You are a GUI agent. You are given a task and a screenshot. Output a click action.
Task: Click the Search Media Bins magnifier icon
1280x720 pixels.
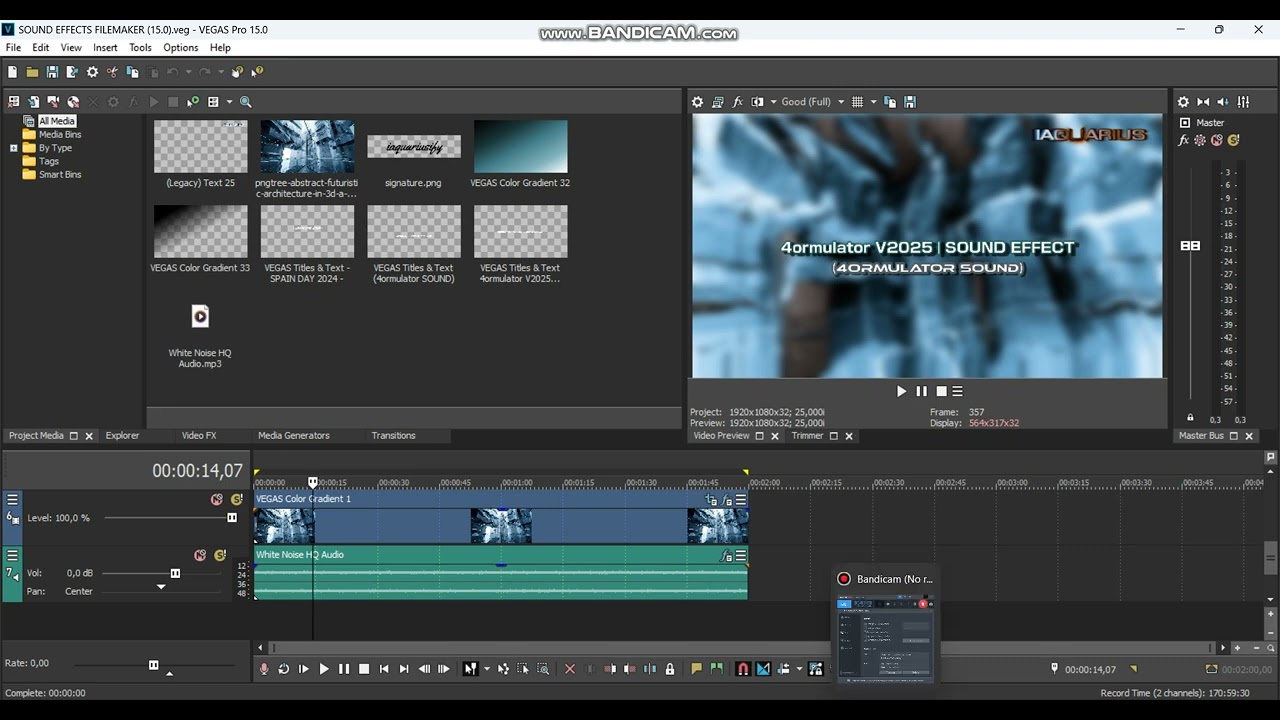pos(246,102)
